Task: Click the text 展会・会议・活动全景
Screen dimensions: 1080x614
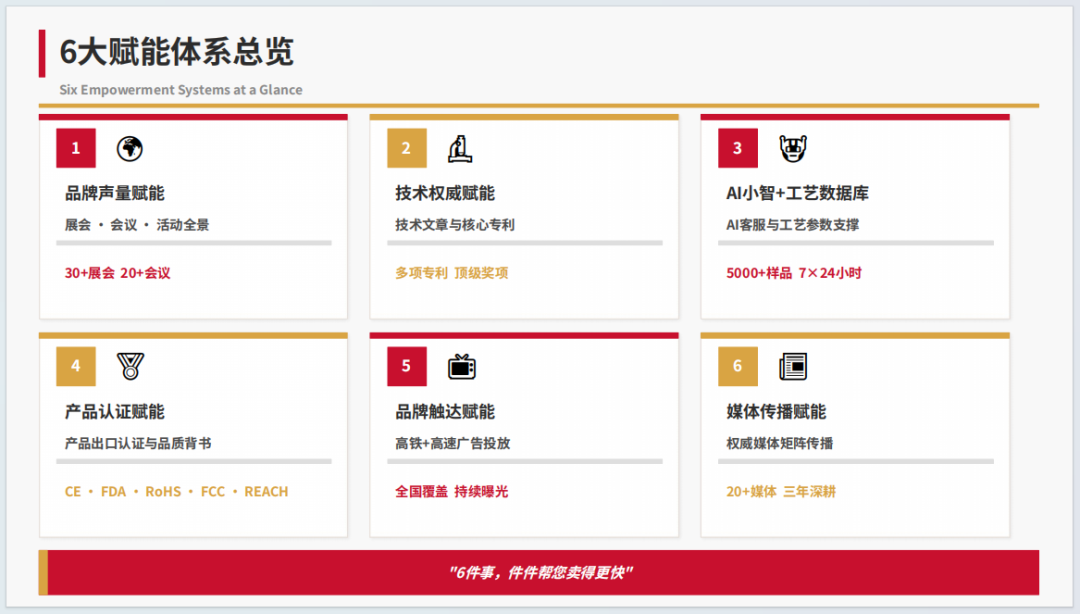Action: pos(137,225)
